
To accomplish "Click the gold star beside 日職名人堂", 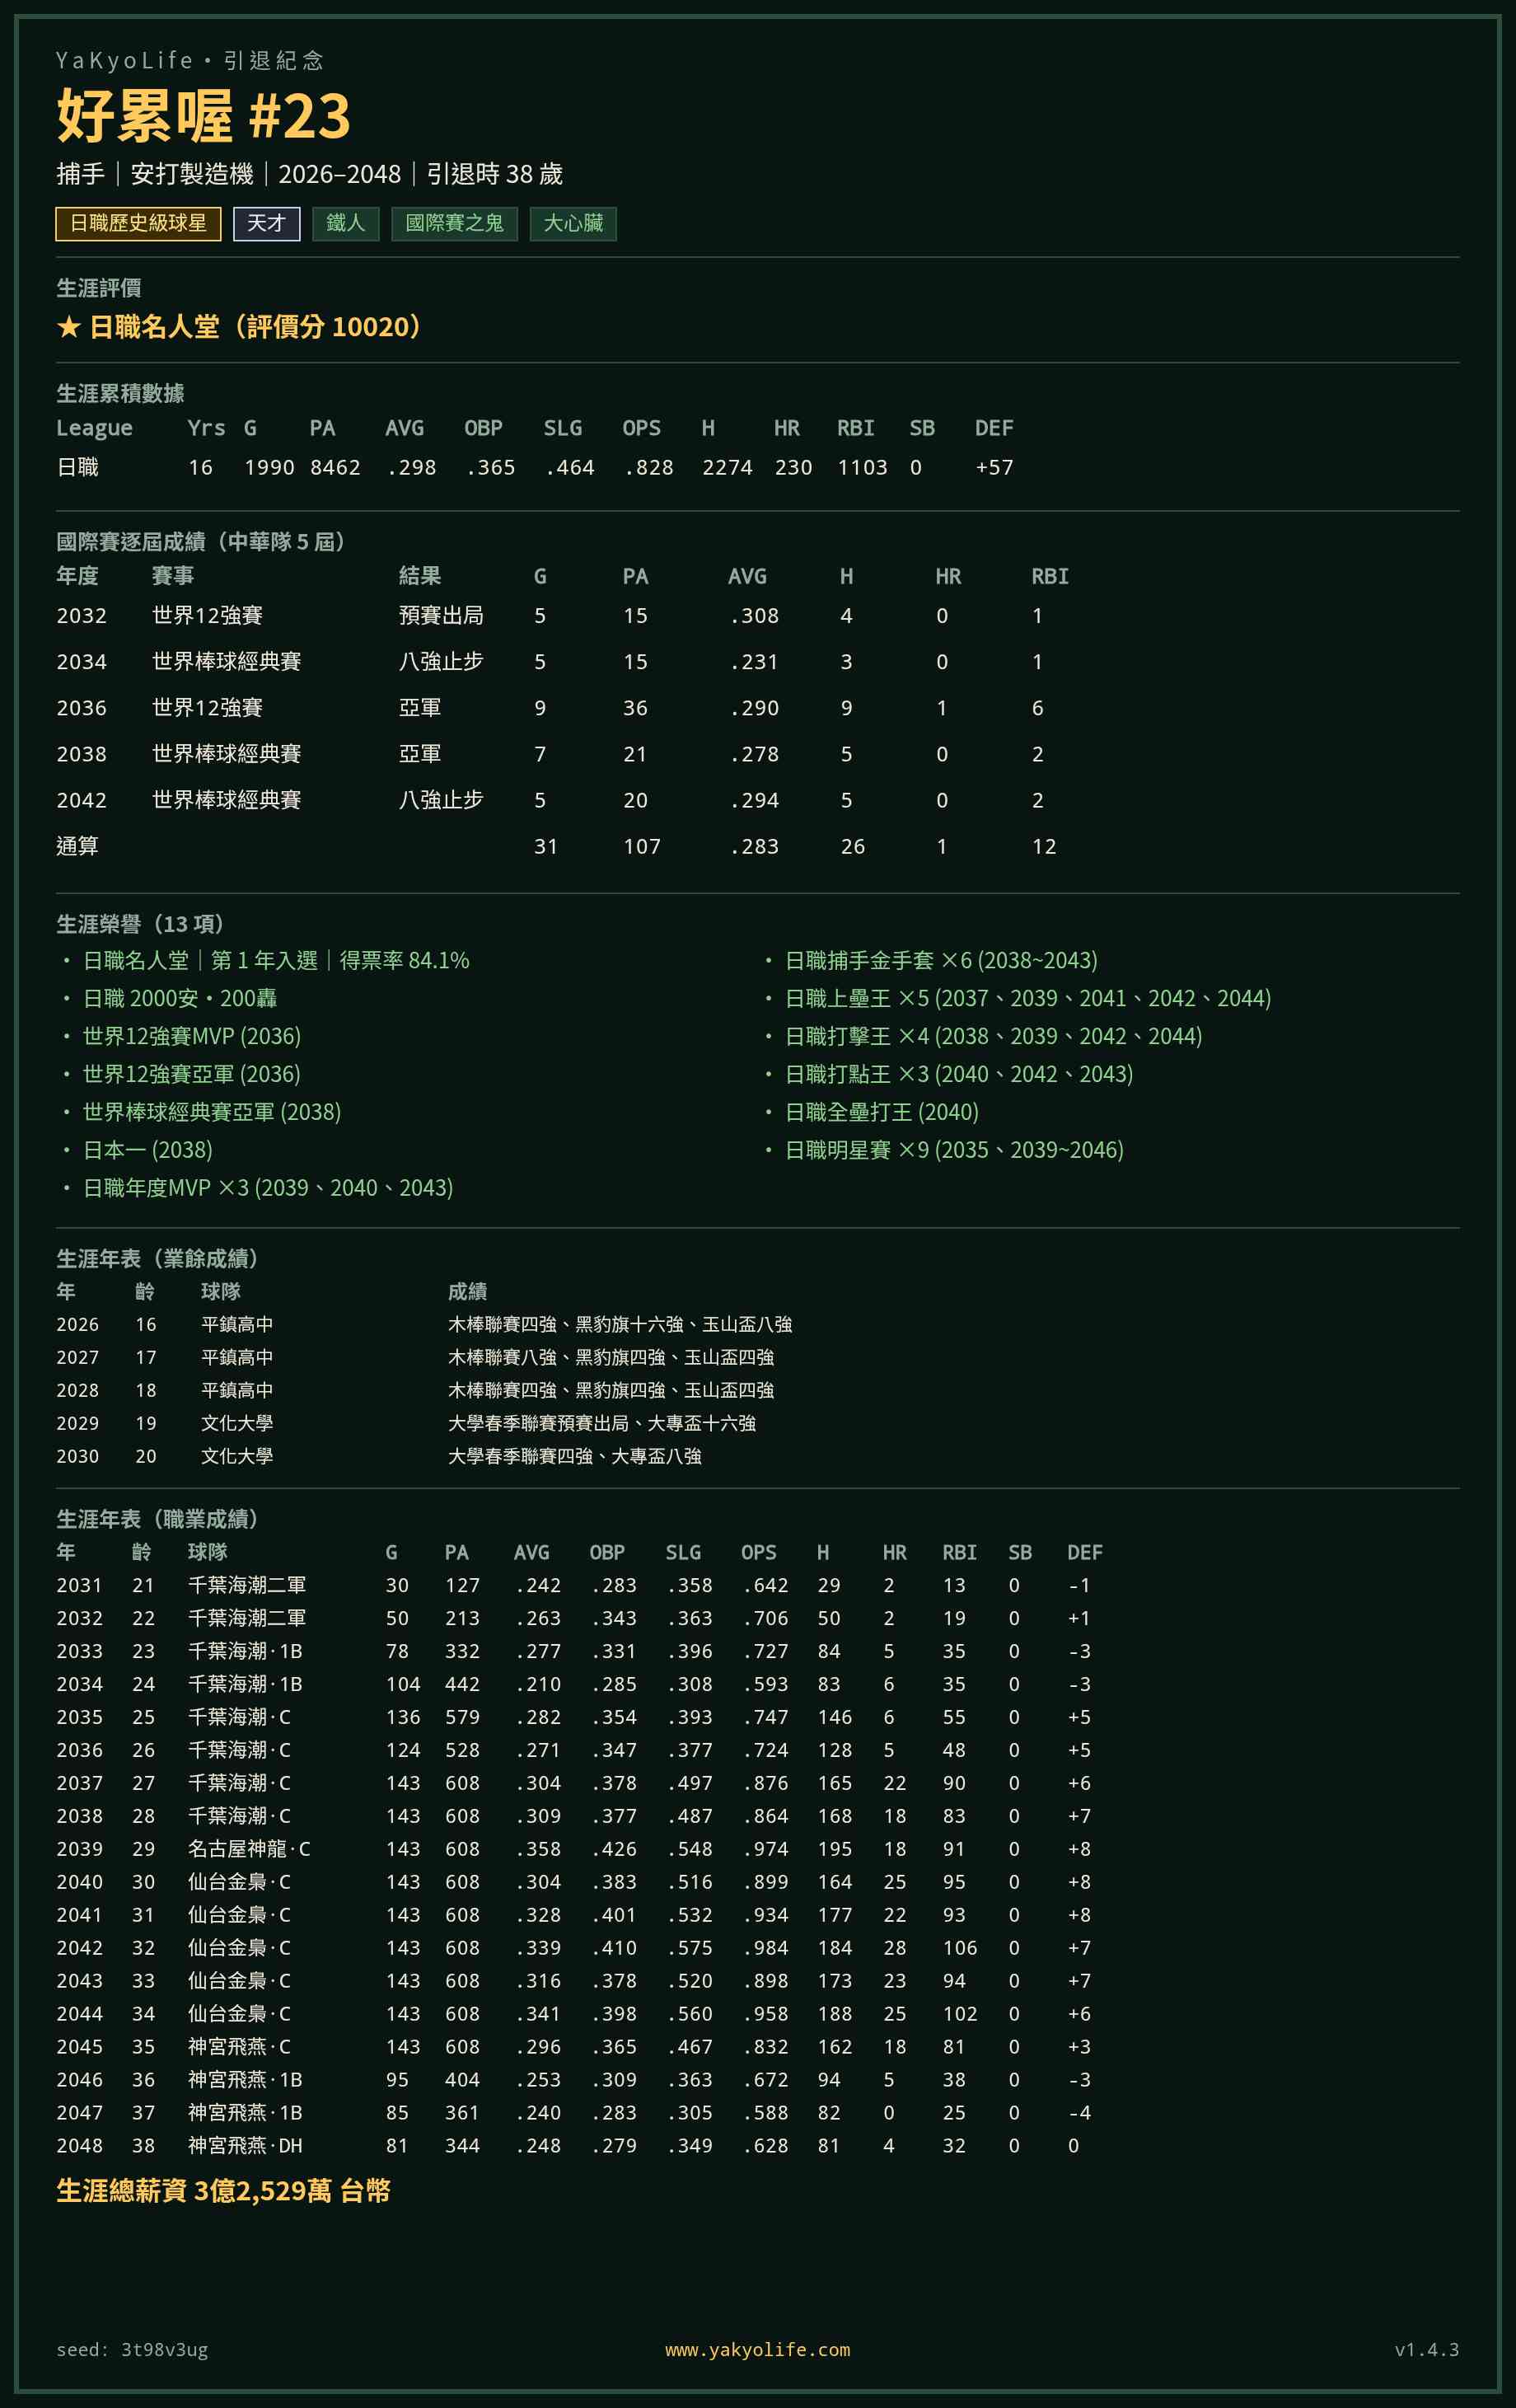I will (x=68, y=327).
